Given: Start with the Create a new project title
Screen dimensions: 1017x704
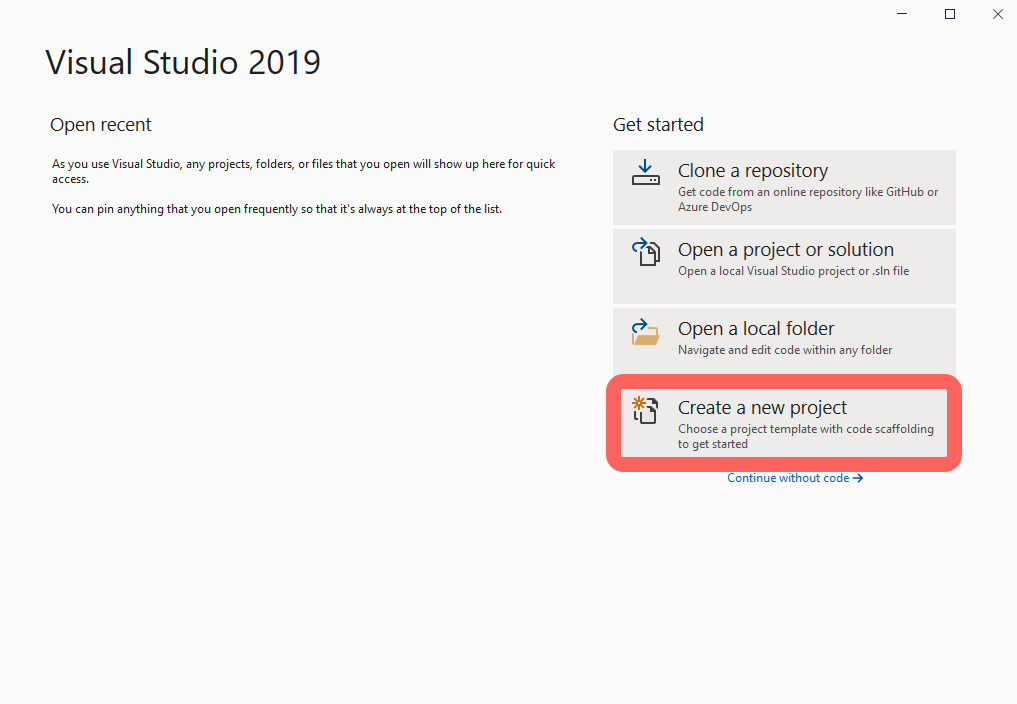Looking at the screenshot, I should (x=762, y=407).
